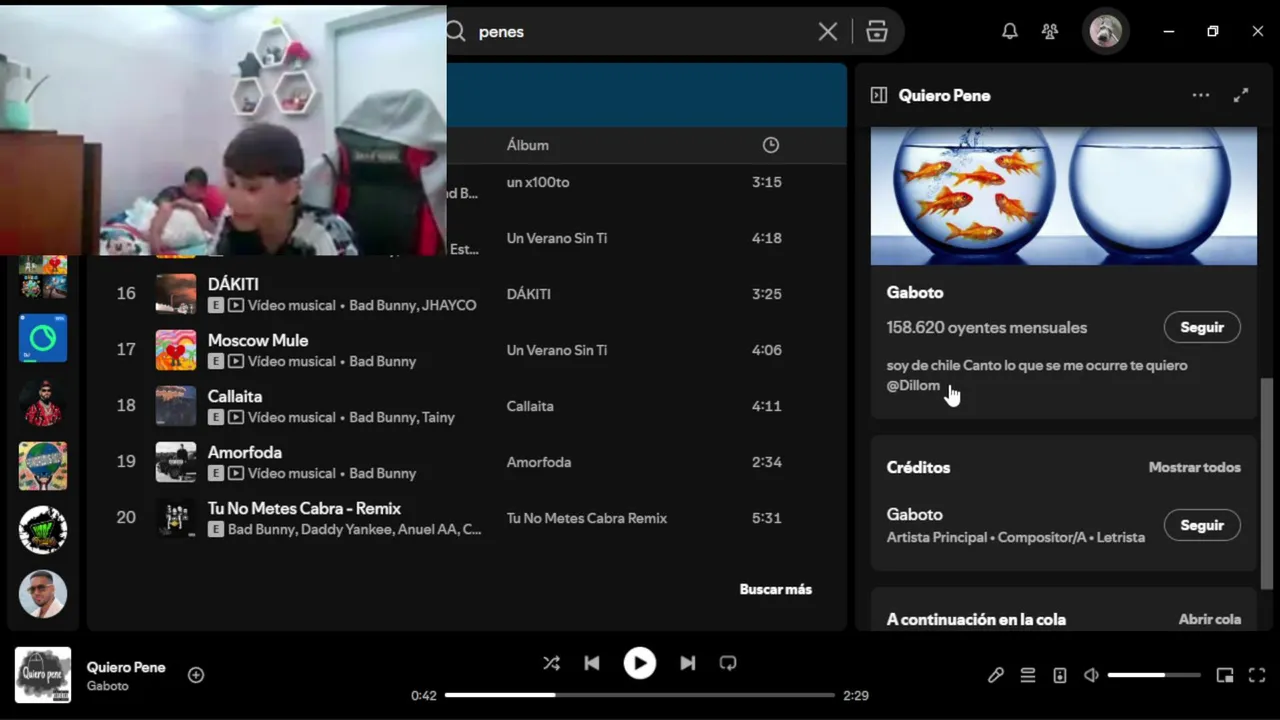Toggle repeat mode
The image size is (1280, 720).
click(x=728, y=663)
